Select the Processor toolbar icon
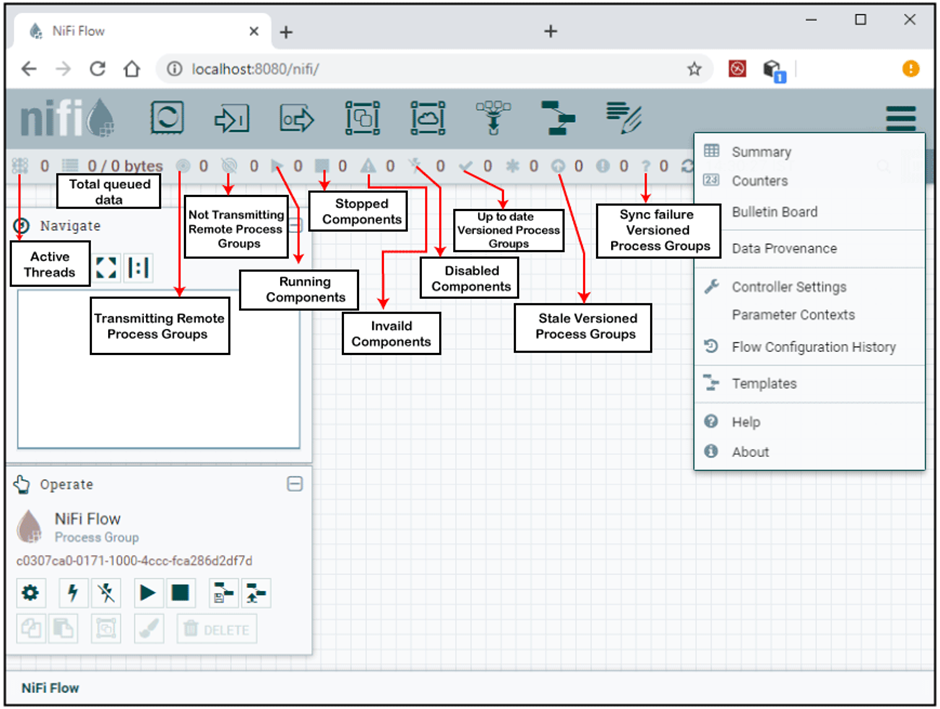940x709 pixels. 167,117
